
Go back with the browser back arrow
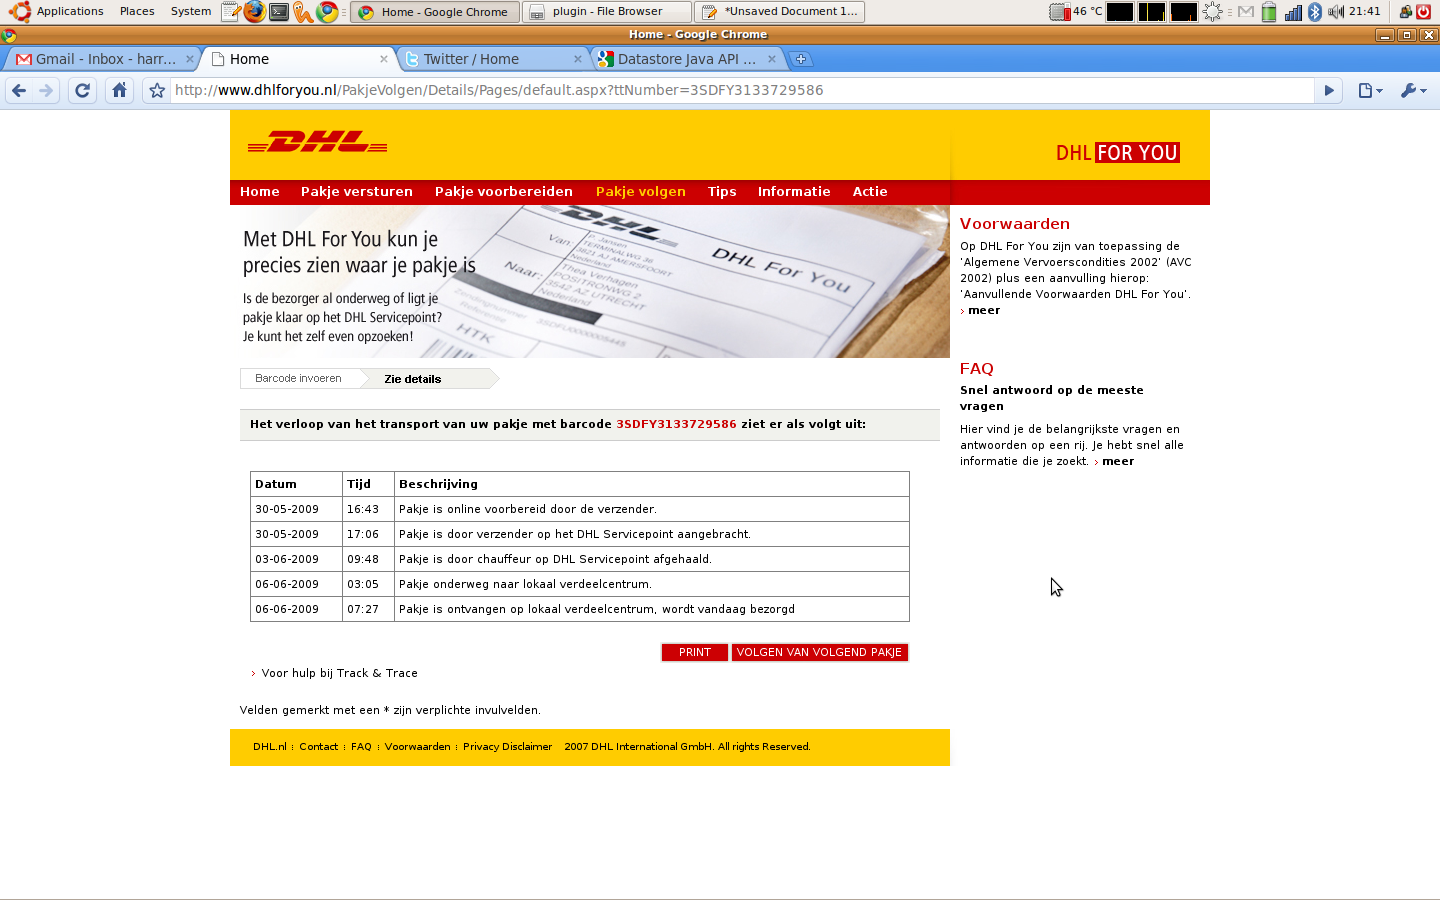pyautogui.click(x=19, y=90)
